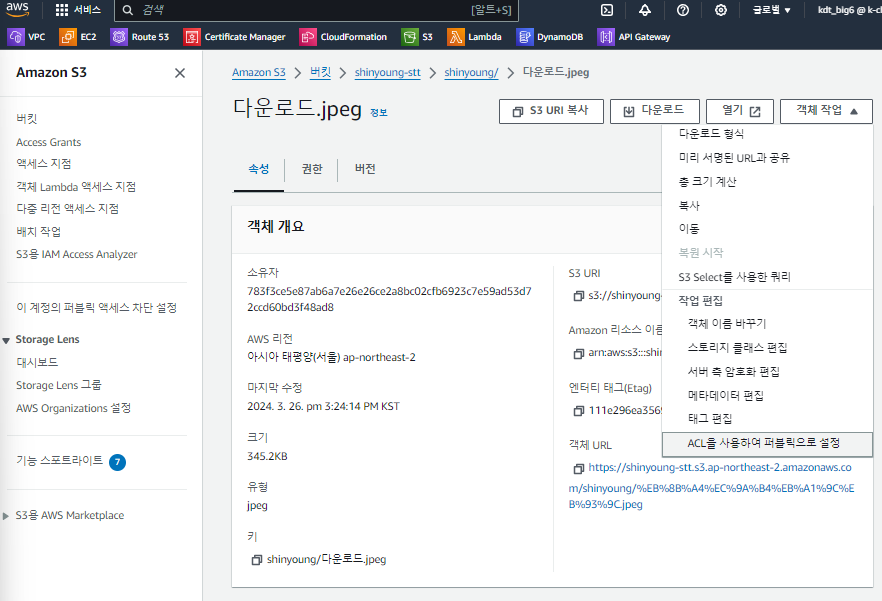The height and width of the screenshot is (601, 882).
Task: Open S3용 IAM Access Analyzer
Action: 76,254
